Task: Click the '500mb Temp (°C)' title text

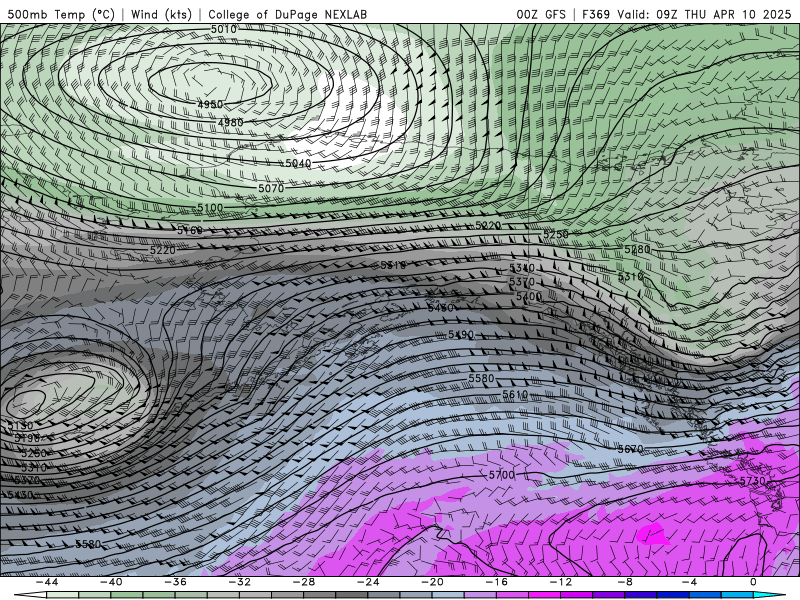Action: click(x=61, y=14)
